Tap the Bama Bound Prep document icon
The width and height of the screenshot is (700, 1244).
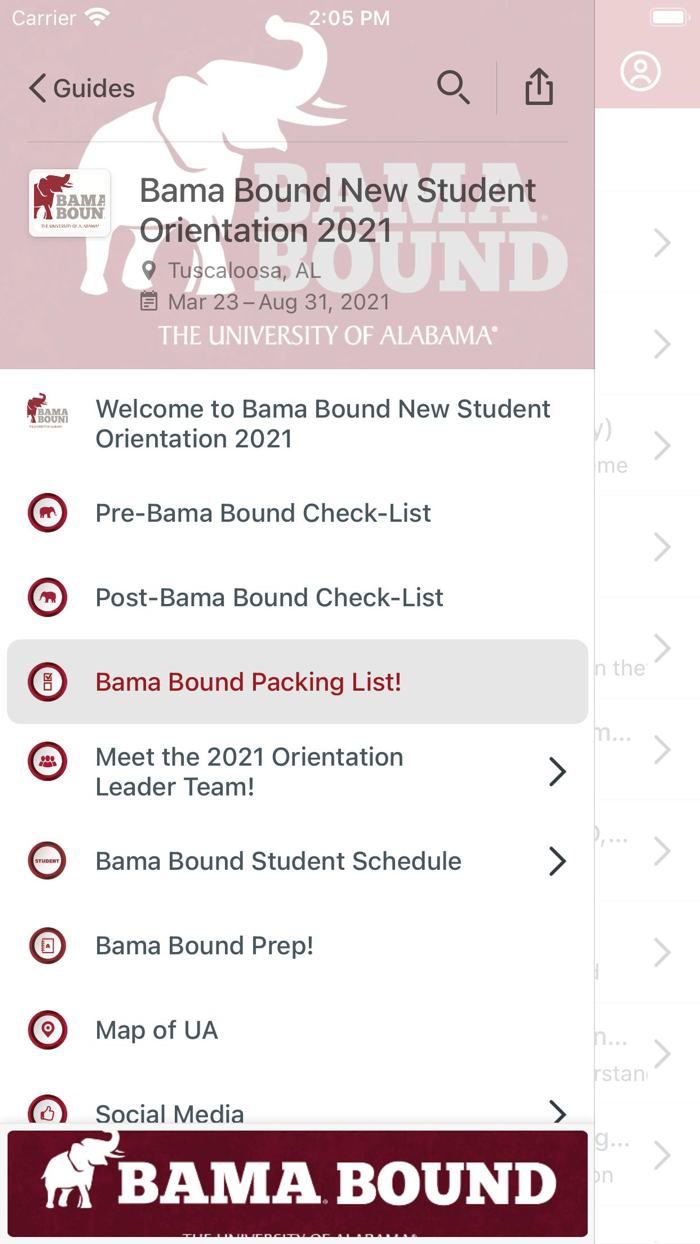[47, 945]
